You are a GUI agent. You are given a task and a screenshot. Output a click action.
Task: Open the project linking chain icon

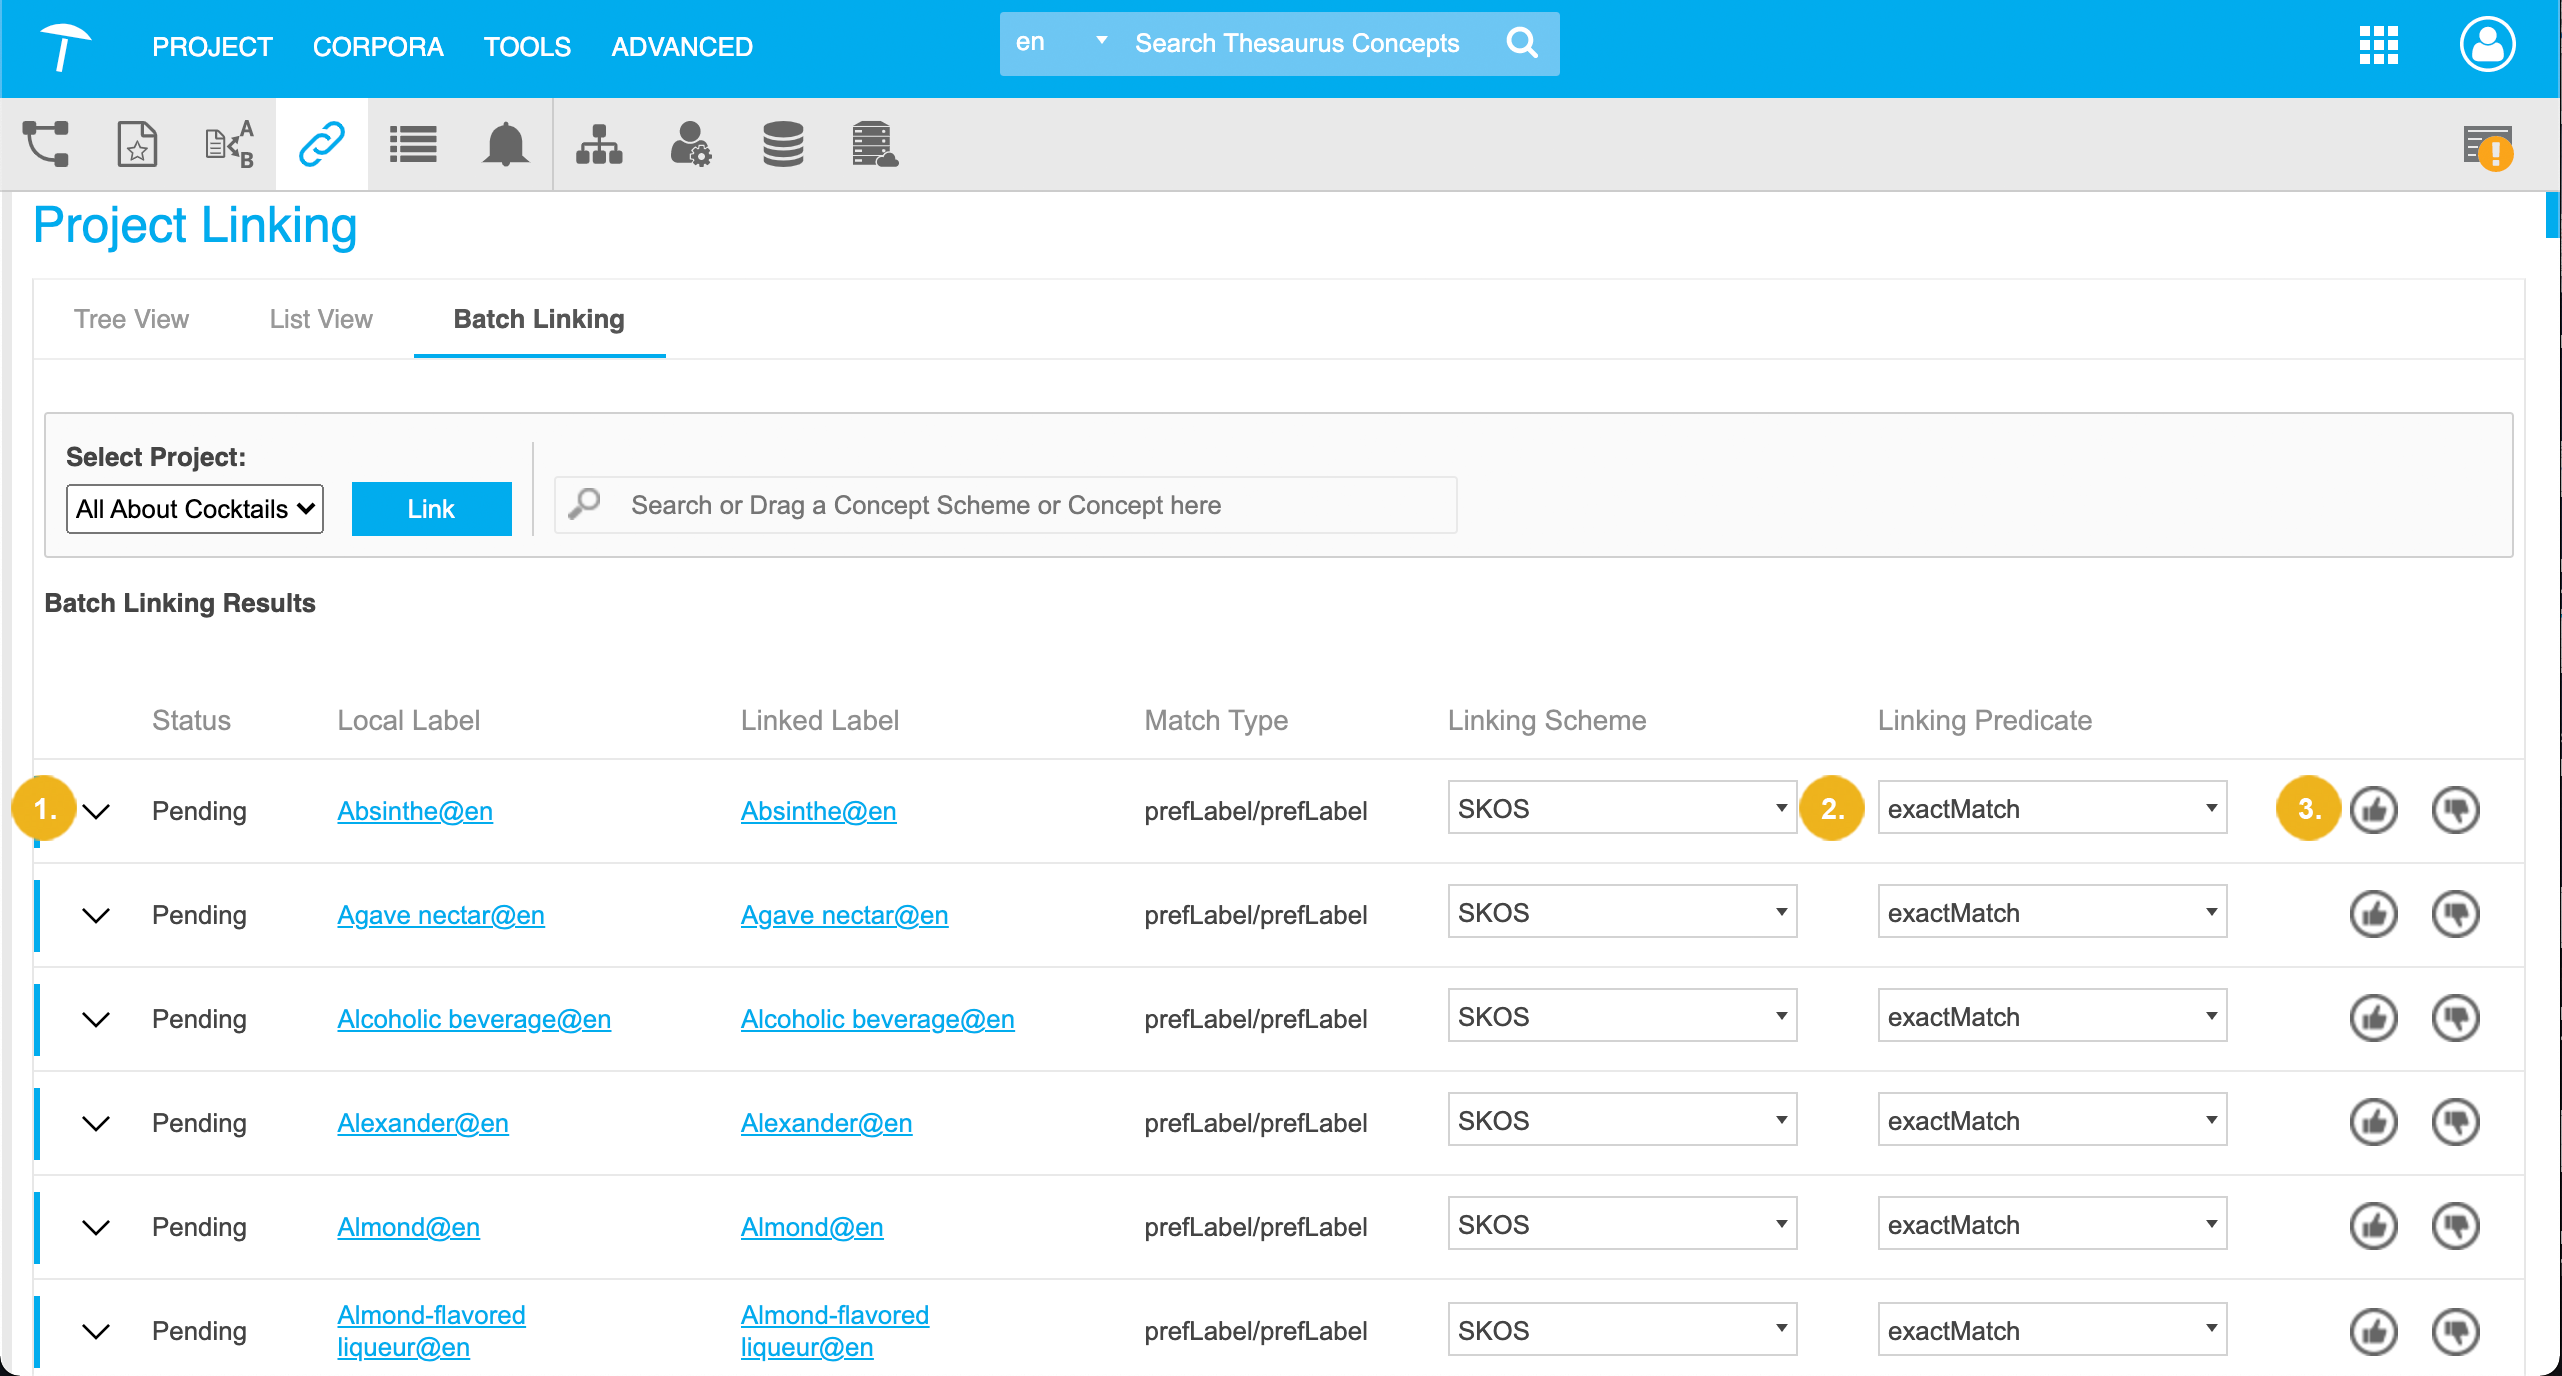point(321,145)
